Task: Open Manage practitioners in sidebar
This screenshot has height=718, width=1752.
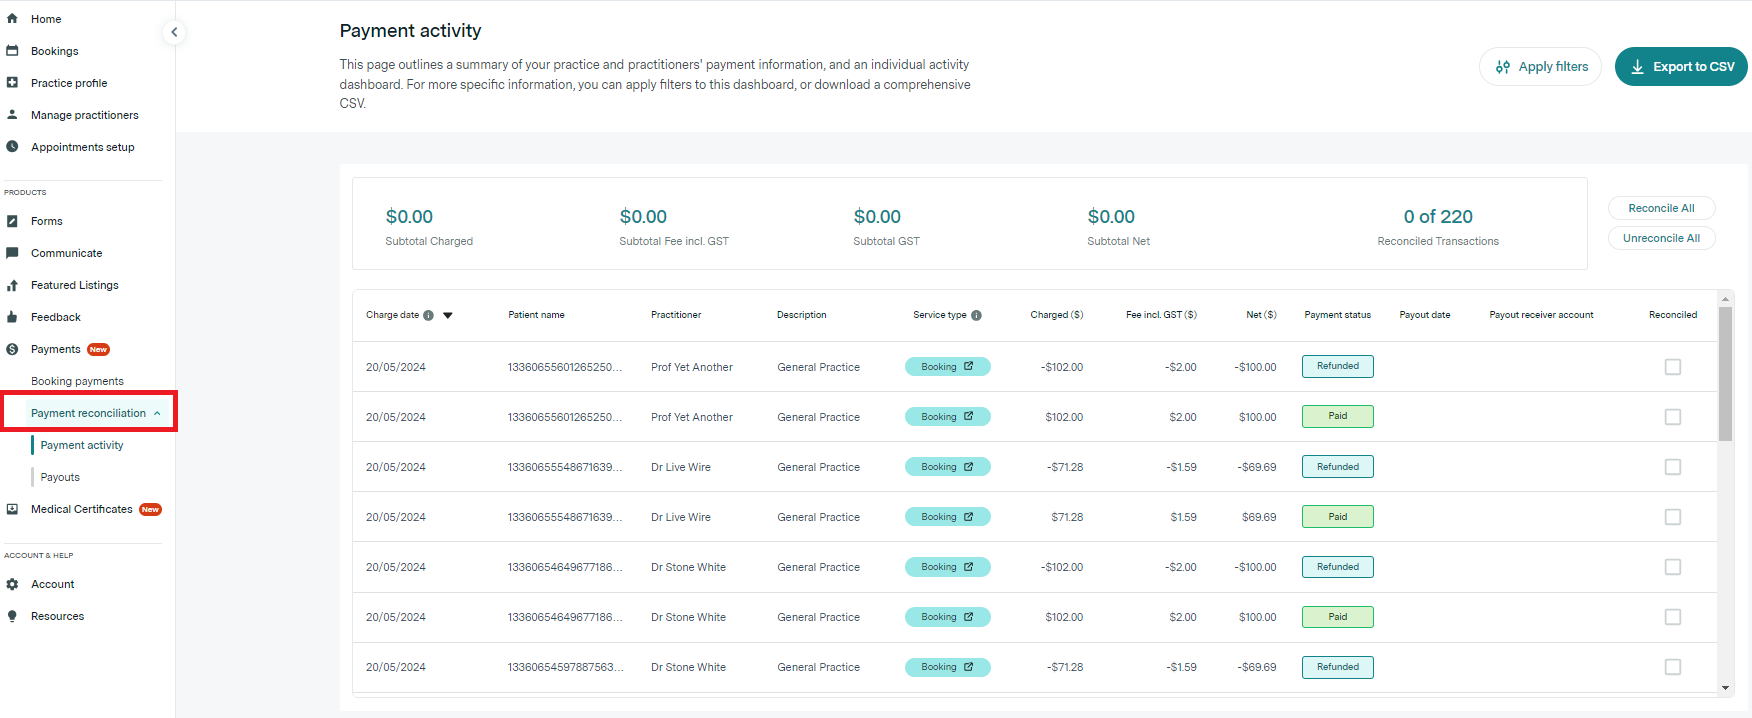Action: (x=84, y=115)
